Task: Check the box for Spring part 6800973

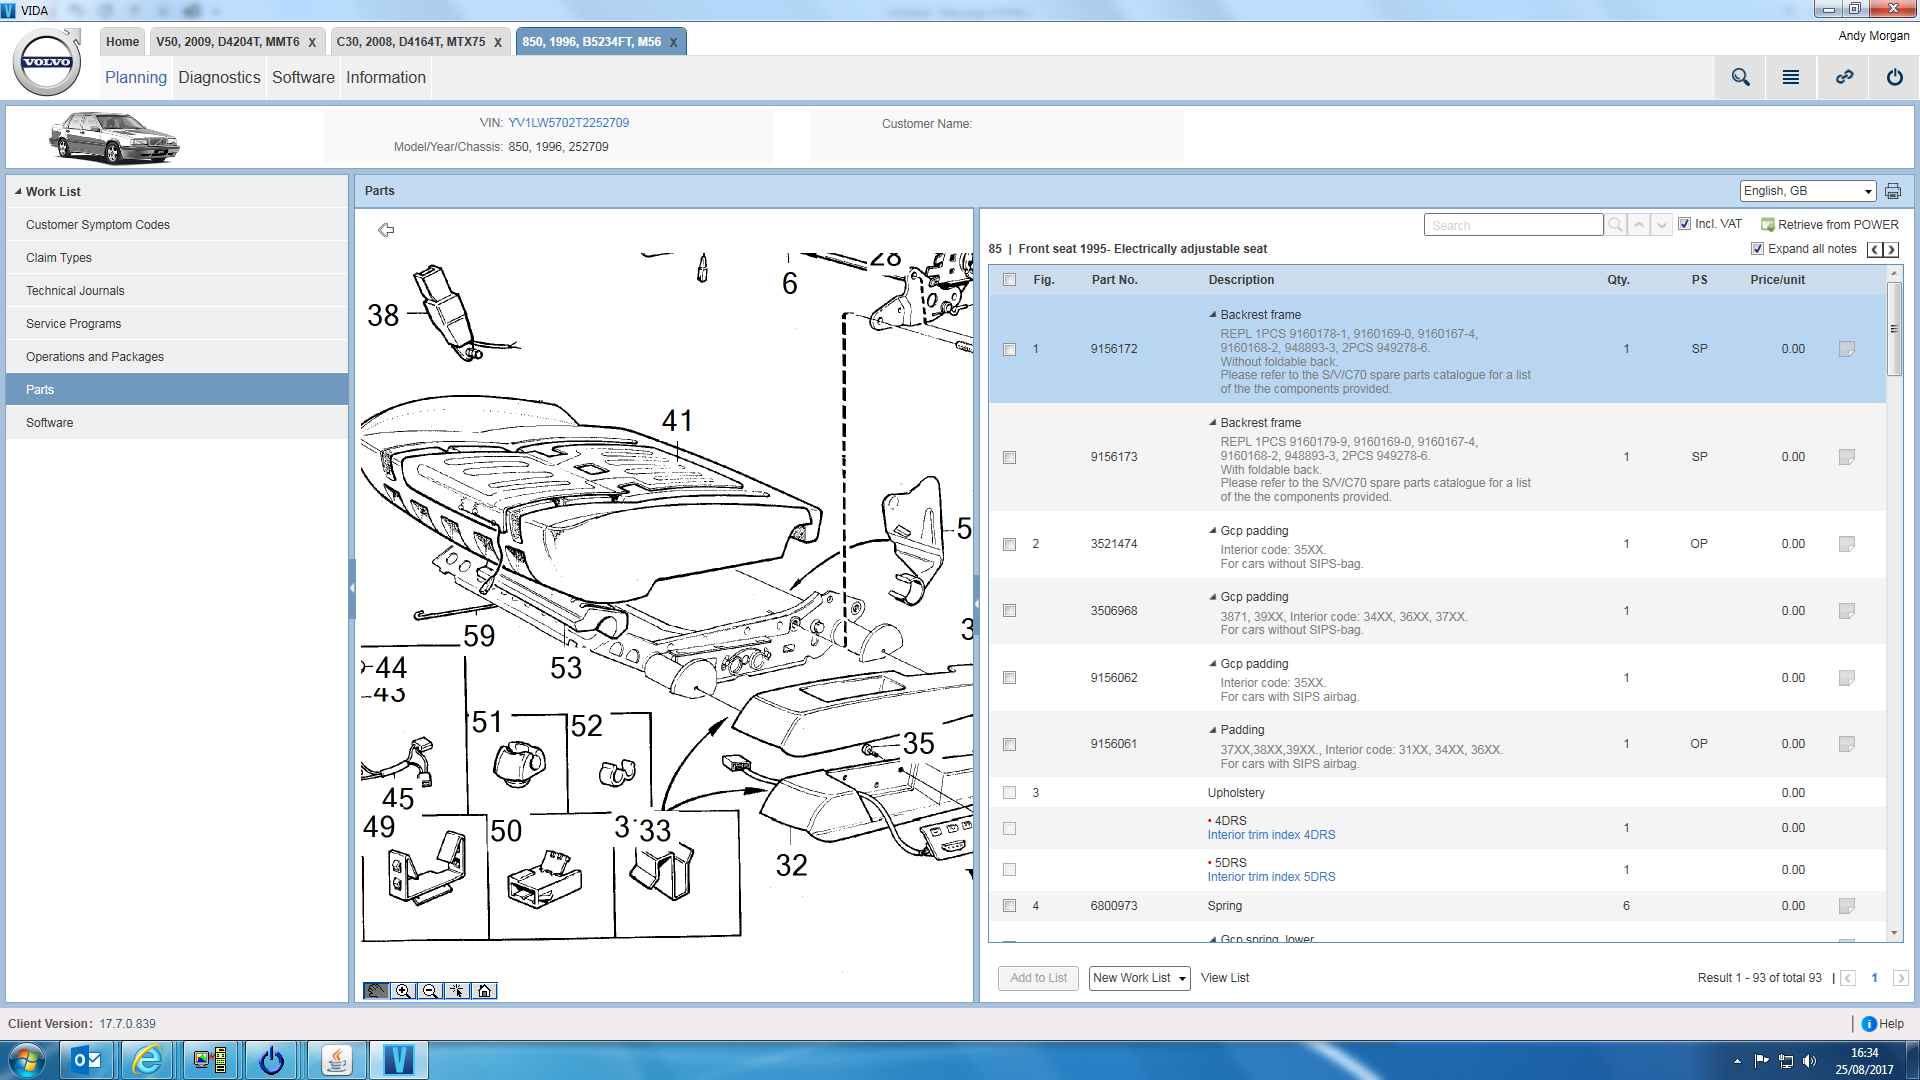Action: point(1009,906)
